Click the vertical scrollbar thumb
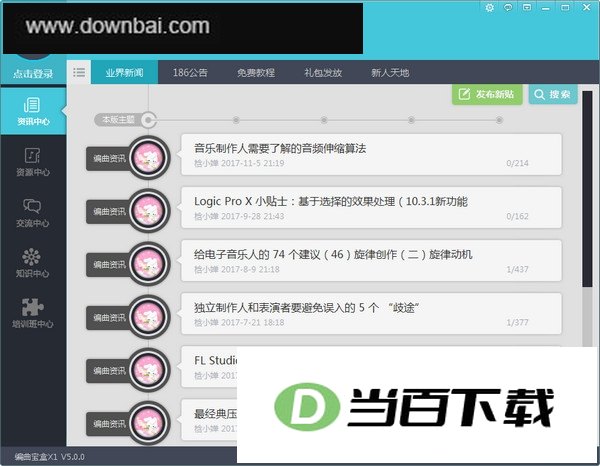The height and width of the screenshot is (466, 600). point(587,189)
